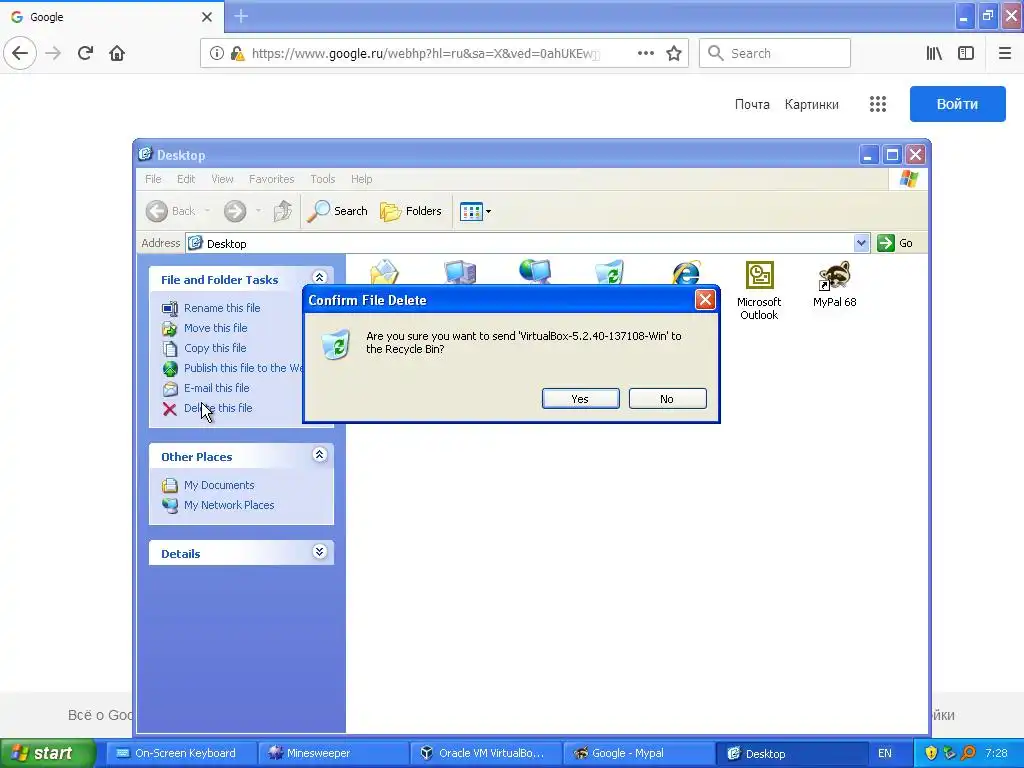Click 'Delete this file' task link

tap(218, 408)
